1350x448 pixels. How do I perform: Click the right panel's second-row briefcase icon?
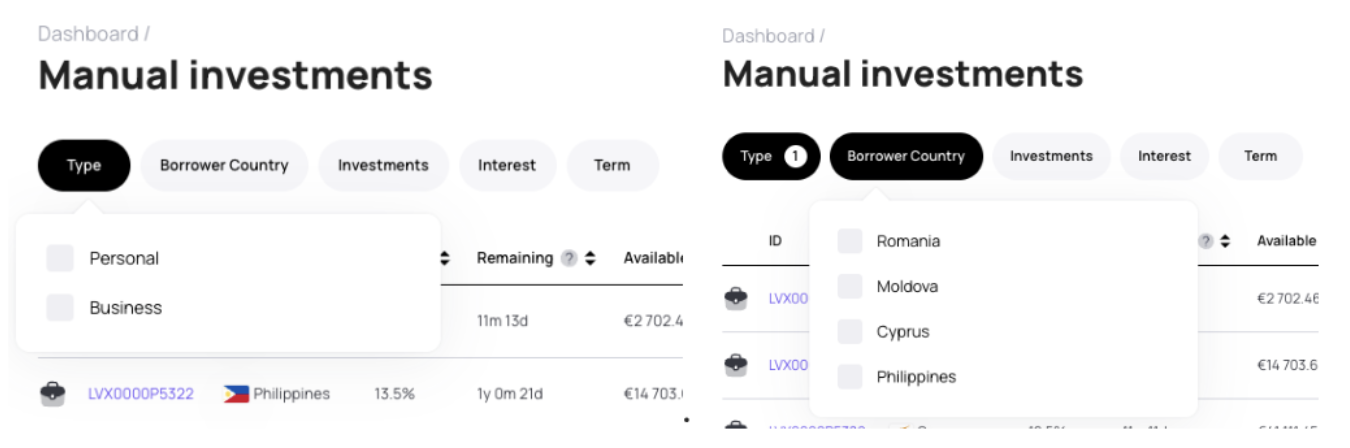tap(735, 365)
